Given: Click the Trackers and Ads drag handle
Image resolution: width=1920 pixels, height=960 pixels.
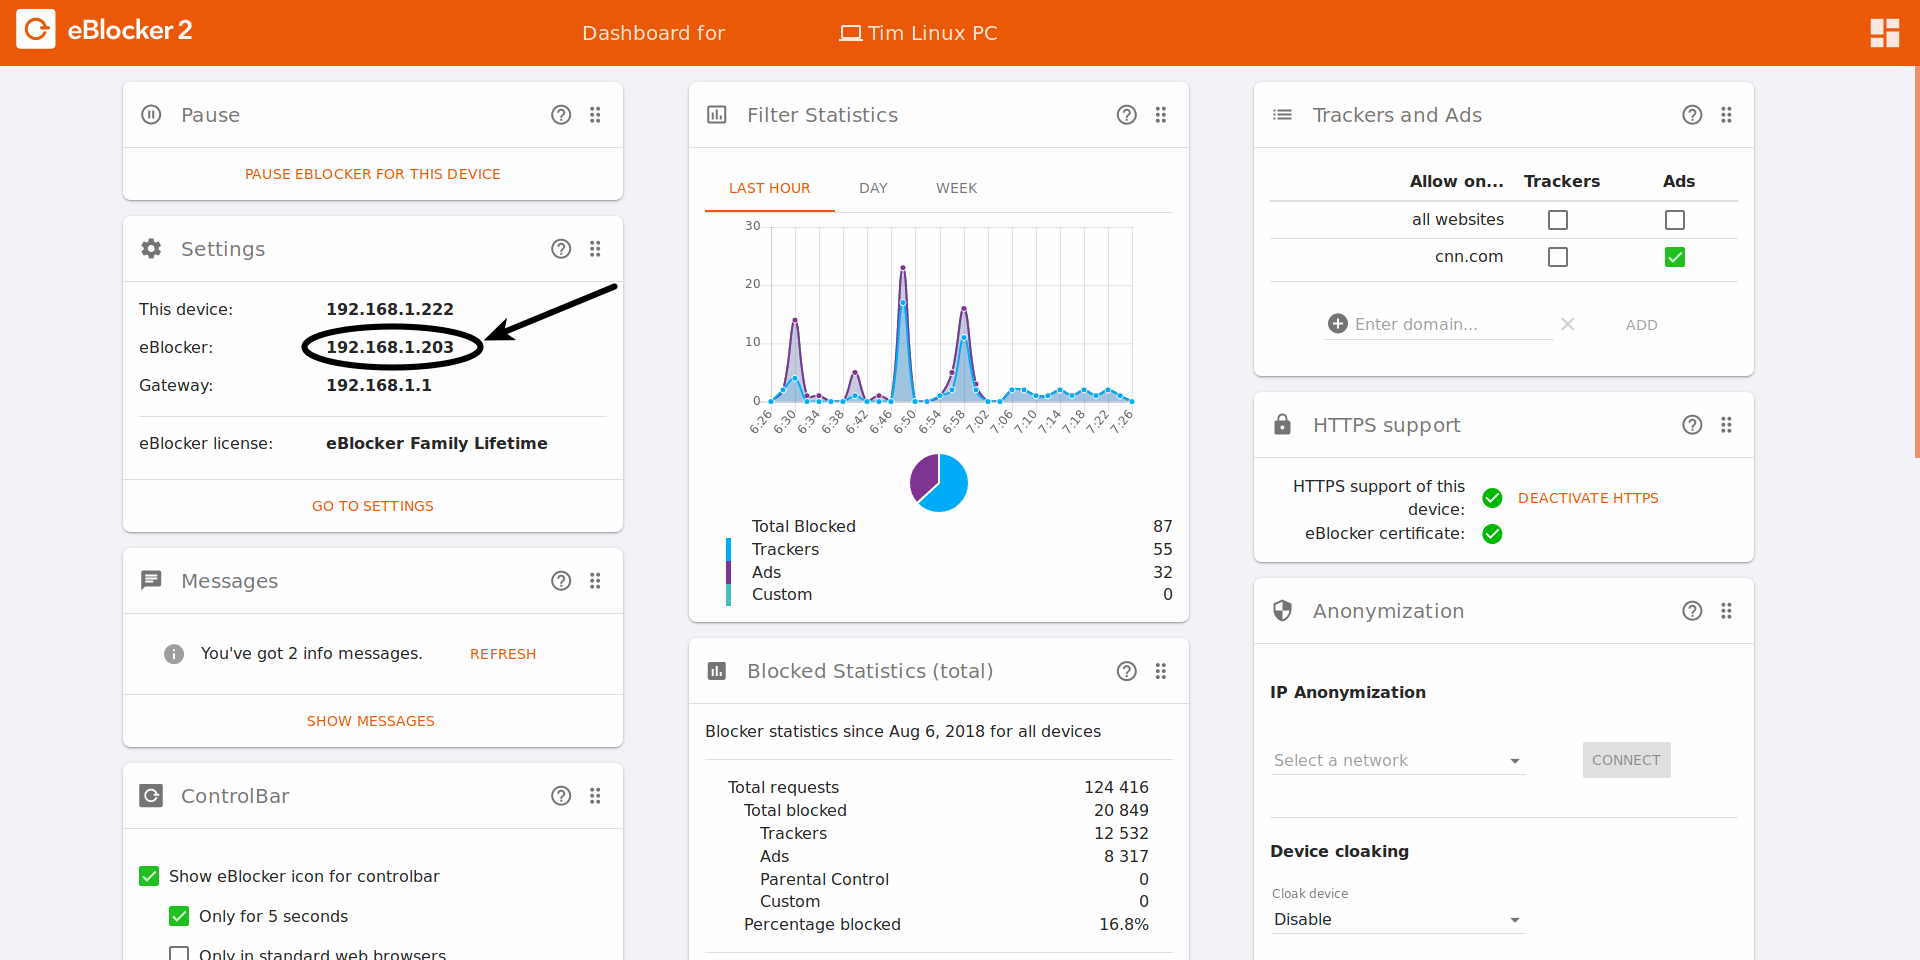Looking at the screenshot, I should coord(1726,115).
